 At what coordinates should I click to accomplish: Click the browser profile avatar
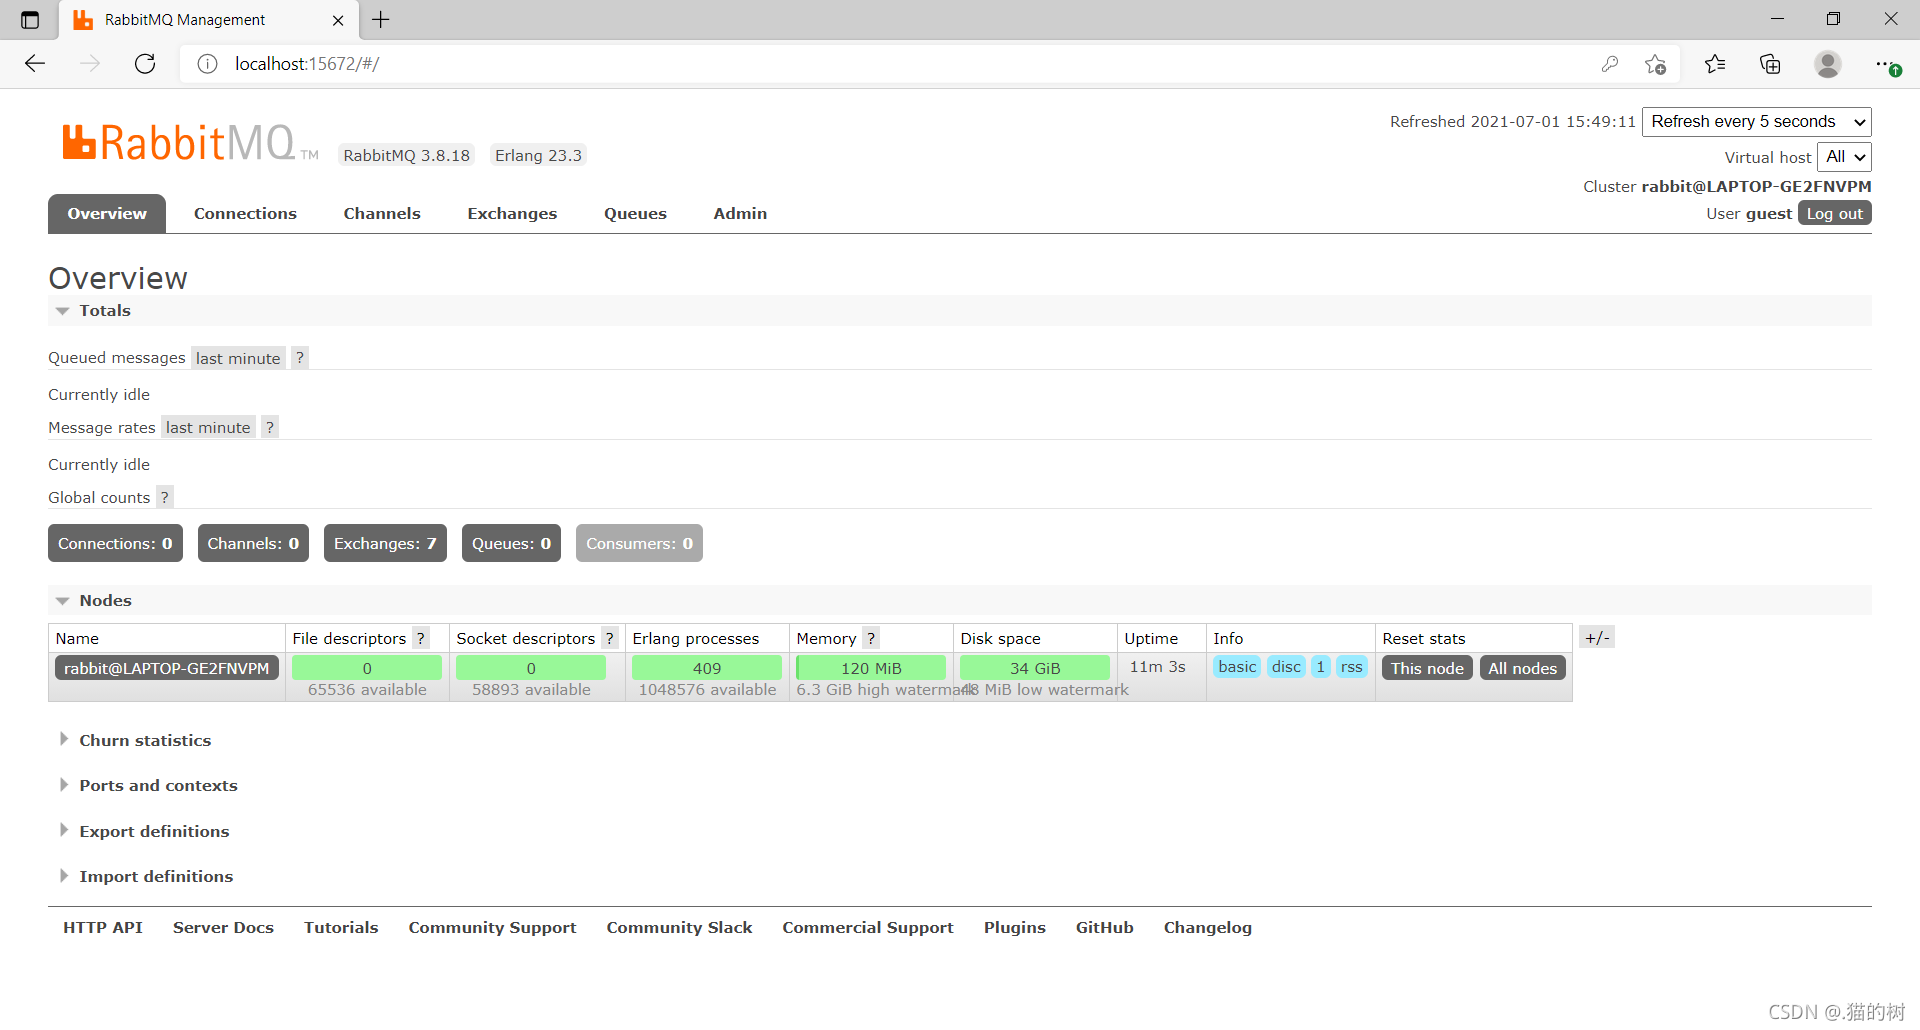coord(1828,64)
